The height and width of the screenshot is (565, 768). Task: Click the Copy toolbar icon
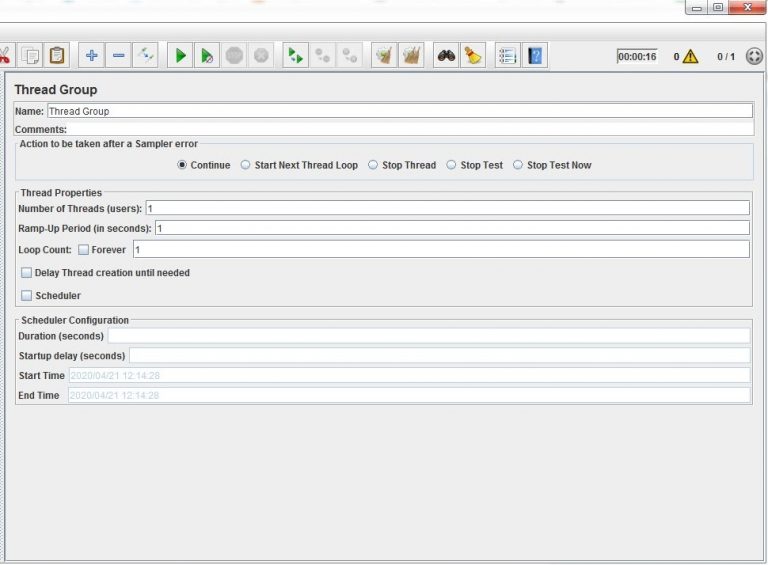click(31, 56)
